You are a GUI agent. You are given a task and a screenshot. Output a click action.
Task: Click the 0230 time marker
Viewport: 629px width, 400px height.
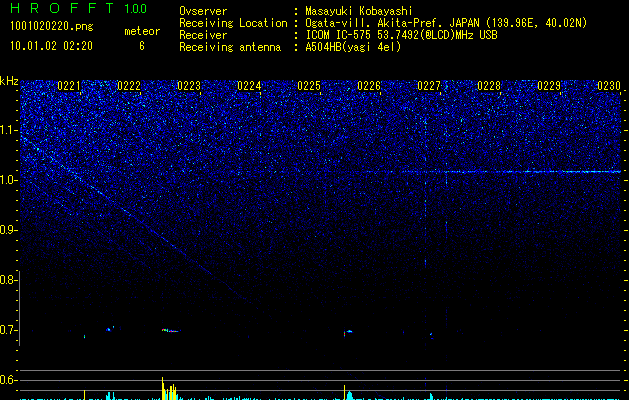609,86
